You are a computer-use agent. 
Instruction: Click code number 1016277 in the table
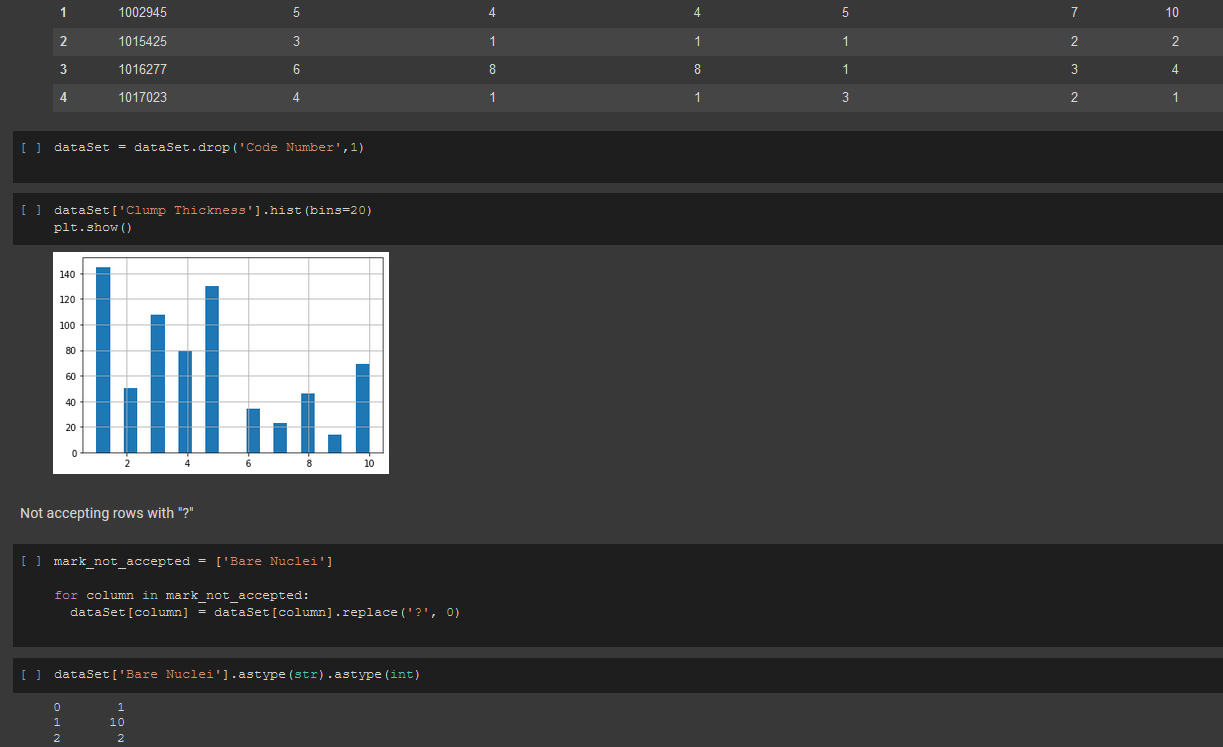pyautogui.click(x=143, y=69)
